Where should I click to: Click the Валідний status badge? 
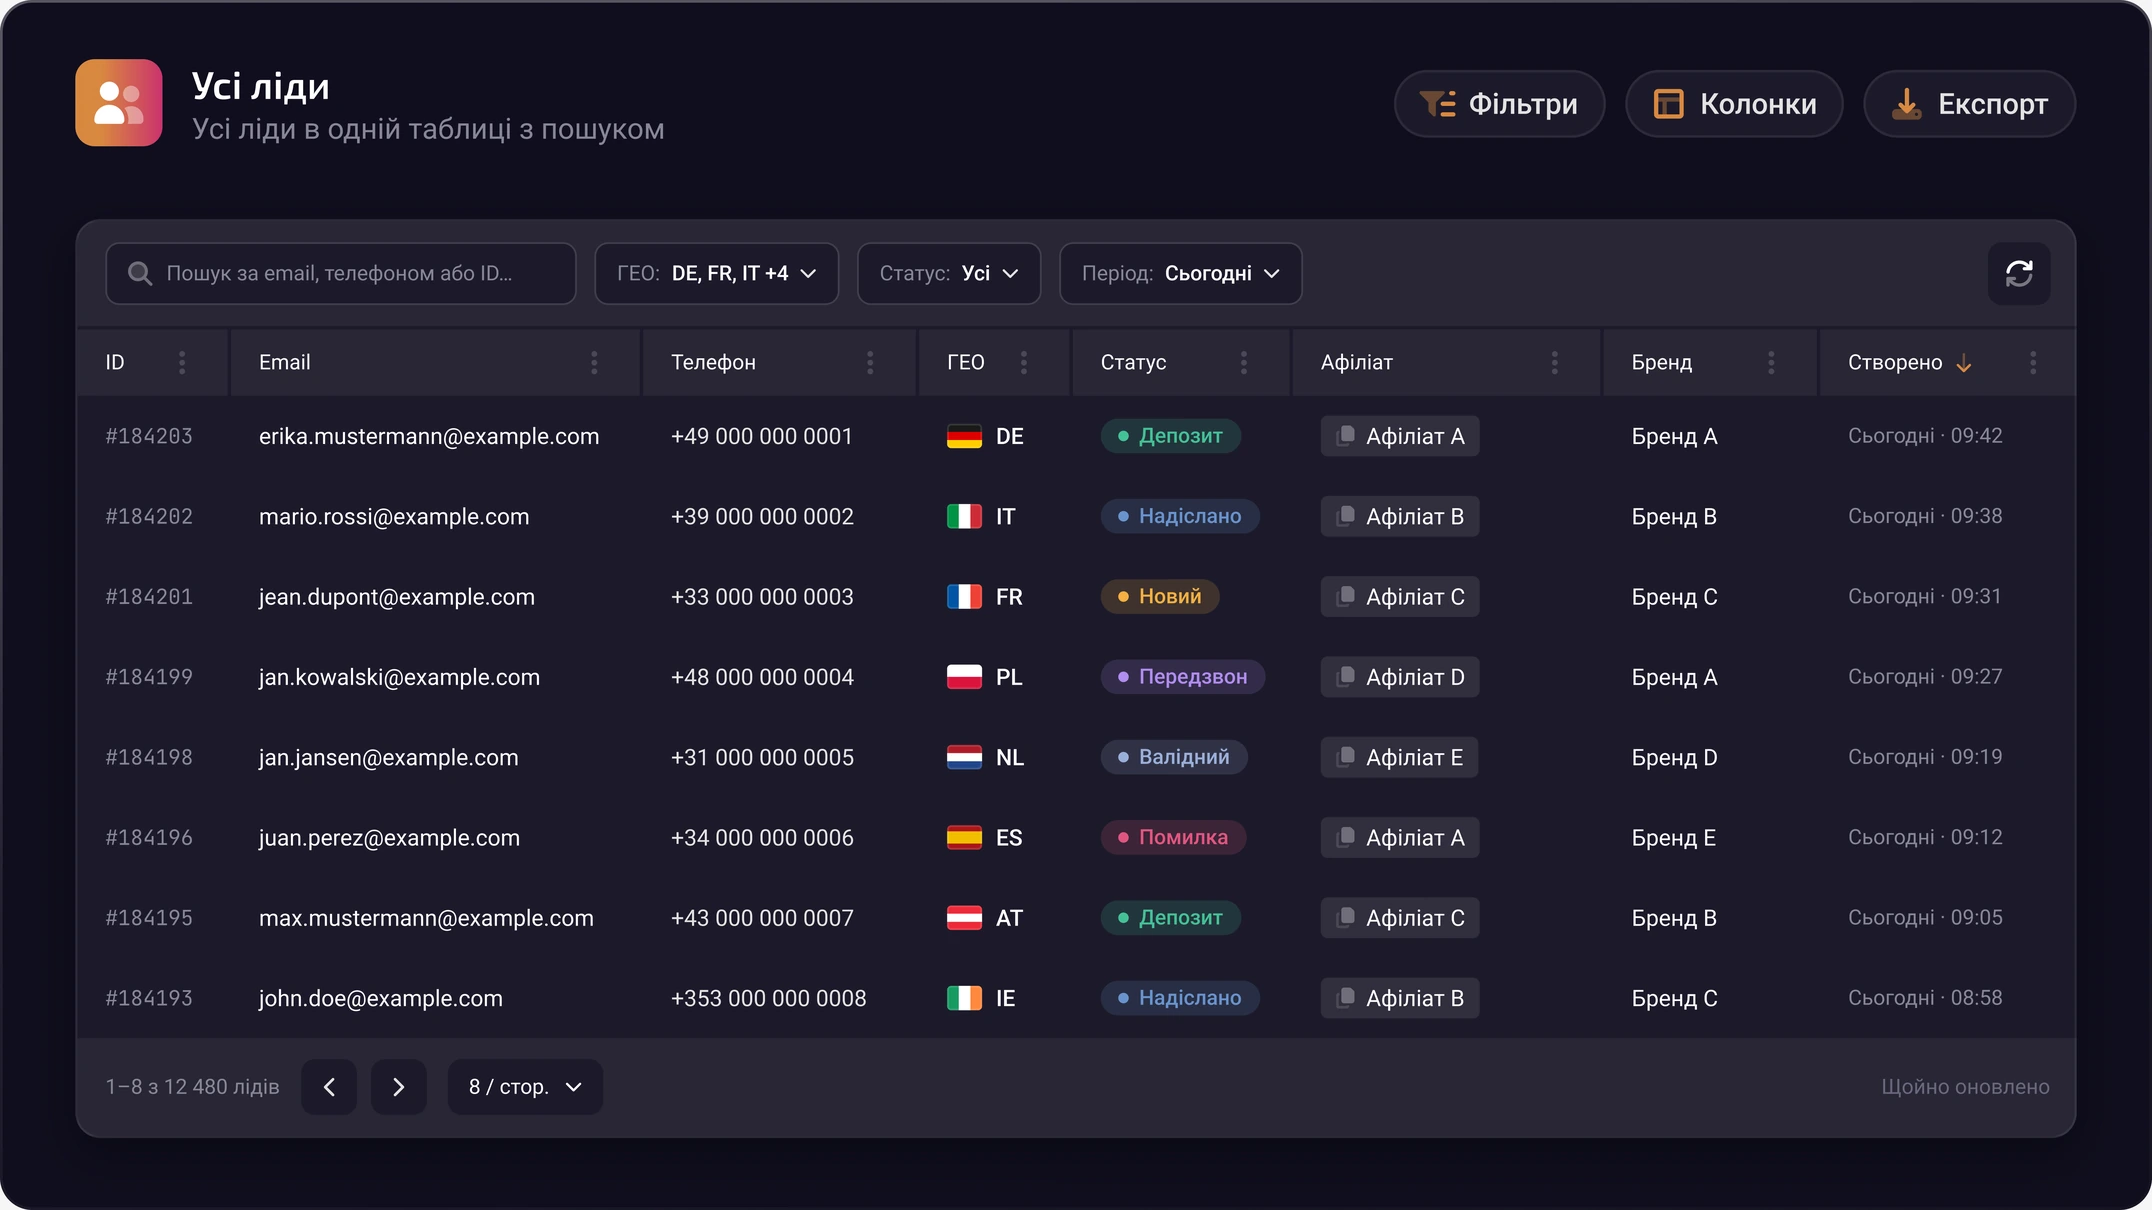1174,757
